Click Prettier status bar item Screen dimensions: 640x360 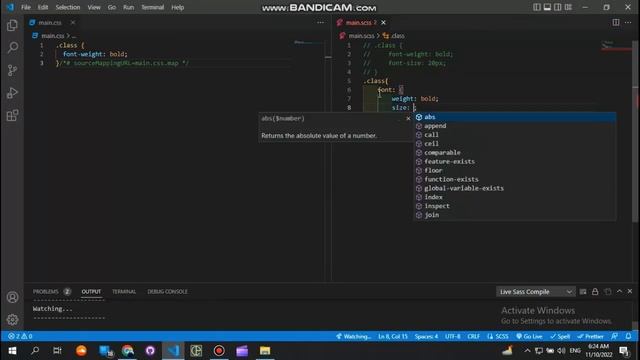point(590,336)
